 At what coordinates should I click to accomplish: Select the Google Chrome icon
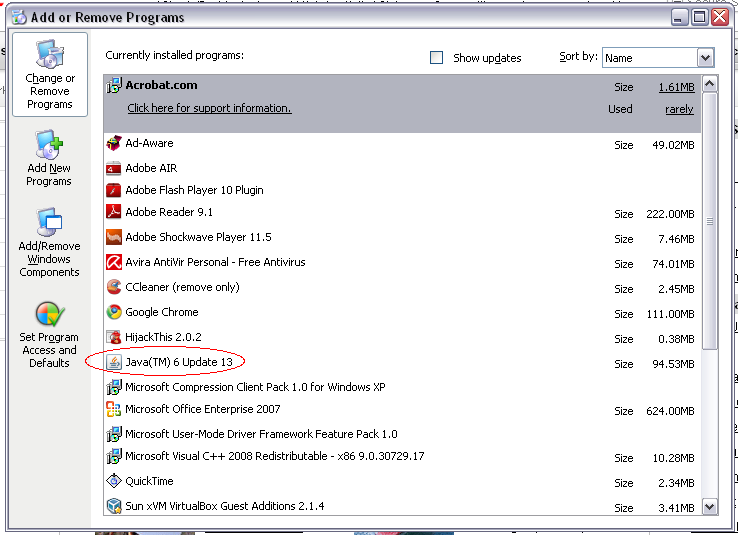[114, 312]
